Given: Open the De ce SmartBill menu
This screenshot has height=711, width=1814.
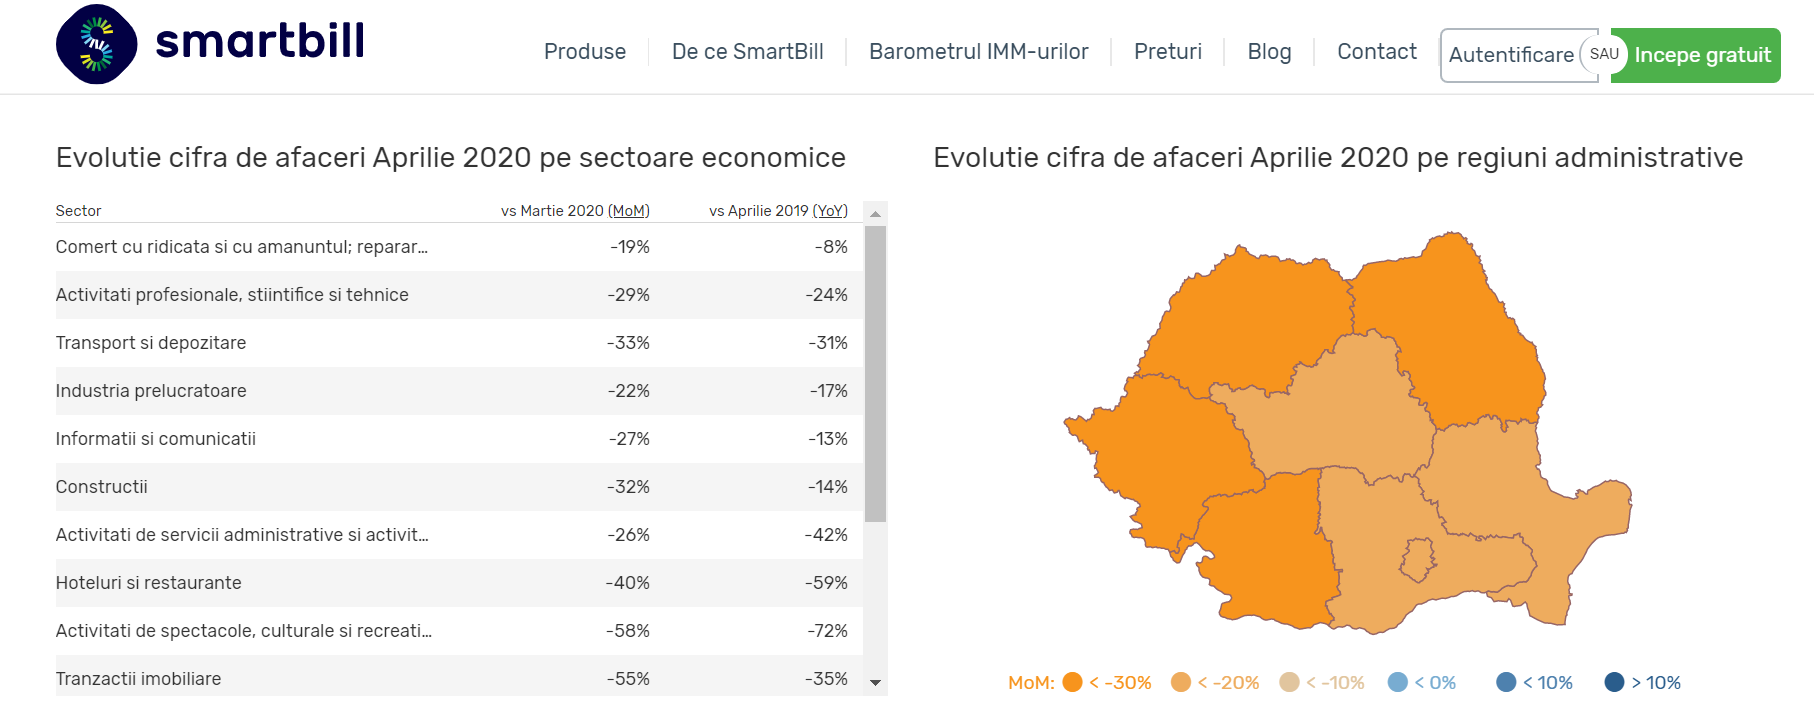Looking at the screenshot, I should (748, 51).
